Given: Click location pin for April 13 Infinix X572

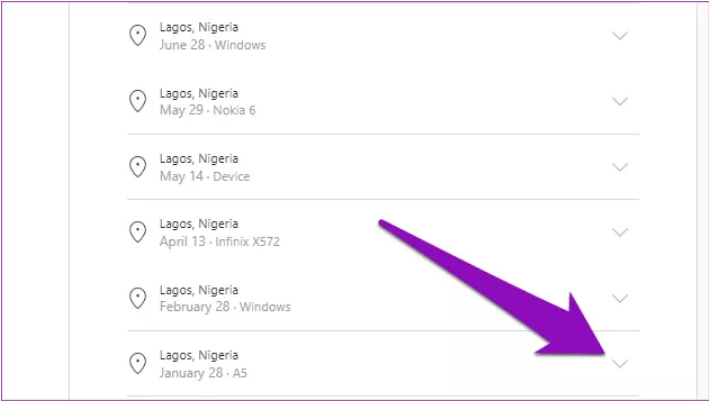Looking at the screenshot, I should point(138,232).
